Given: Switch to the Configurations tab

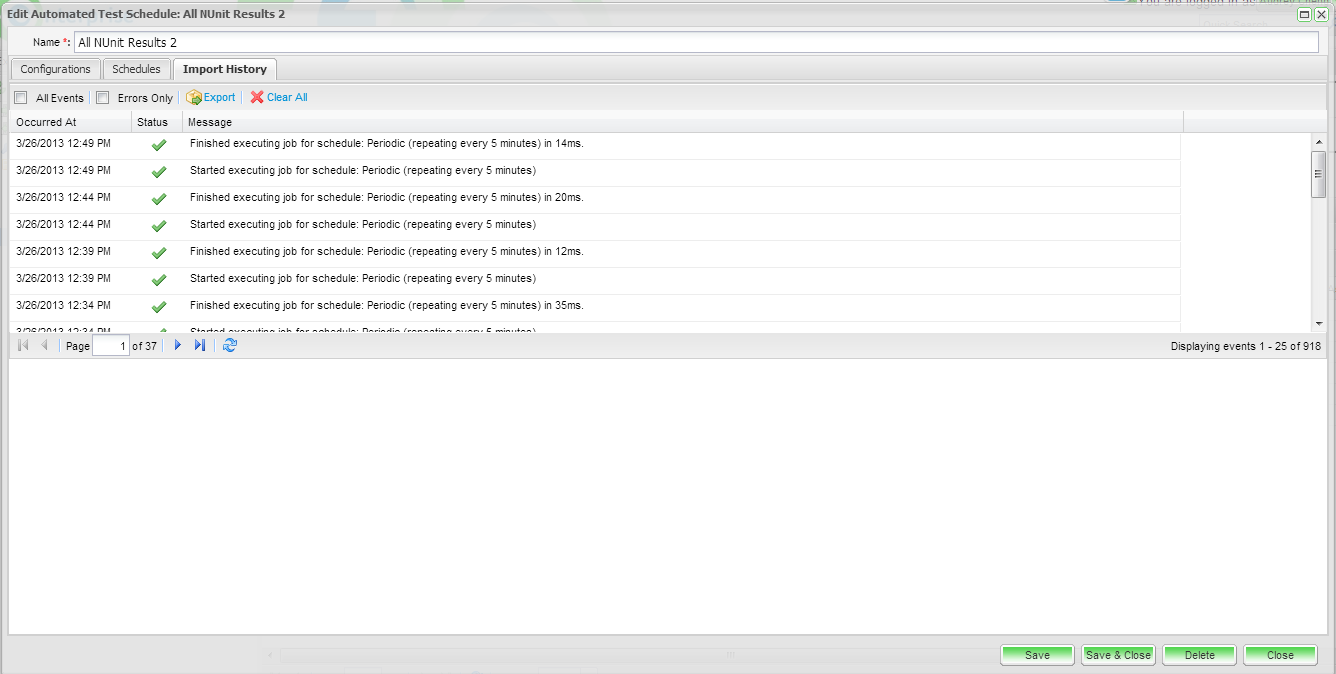Looking at the screenshot, I should [x=56, y=69].
